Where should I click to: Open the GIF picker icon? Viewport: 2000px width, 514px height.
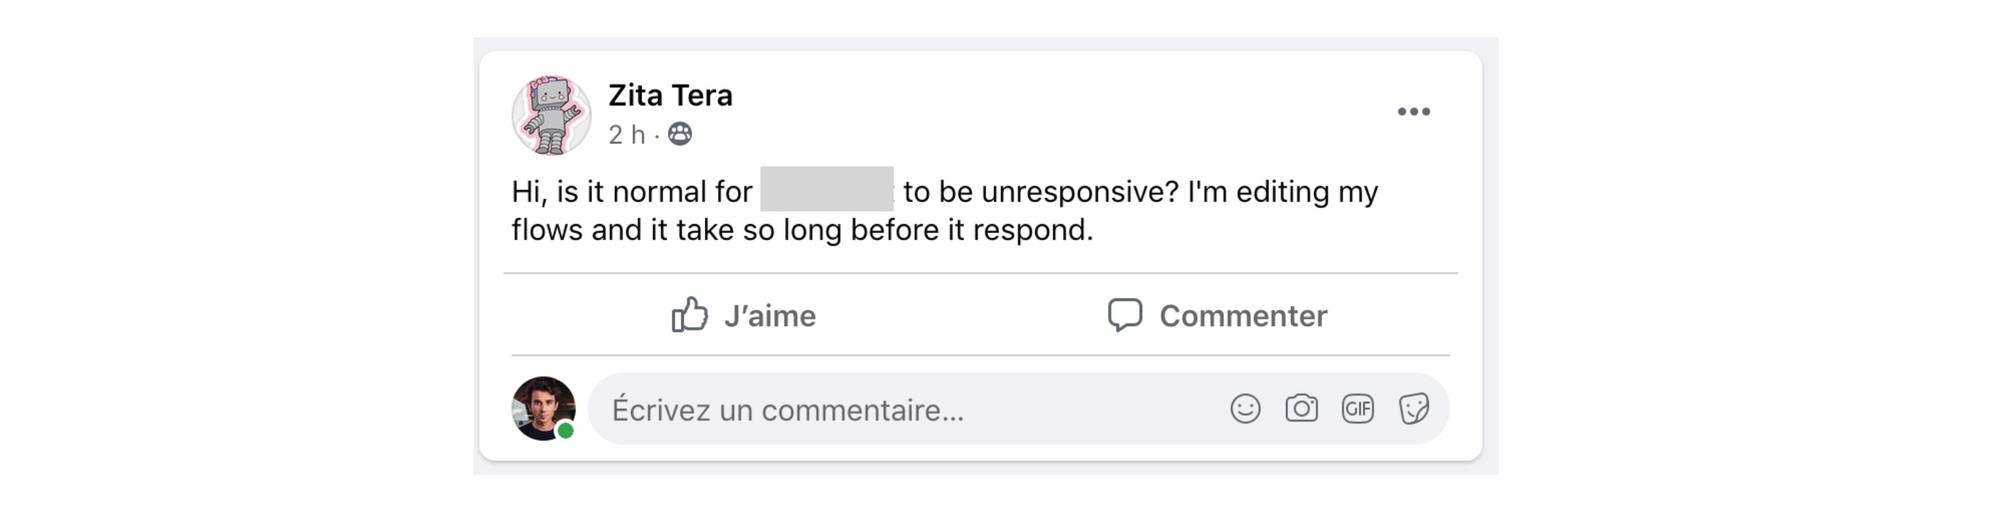pos(1357,409)
